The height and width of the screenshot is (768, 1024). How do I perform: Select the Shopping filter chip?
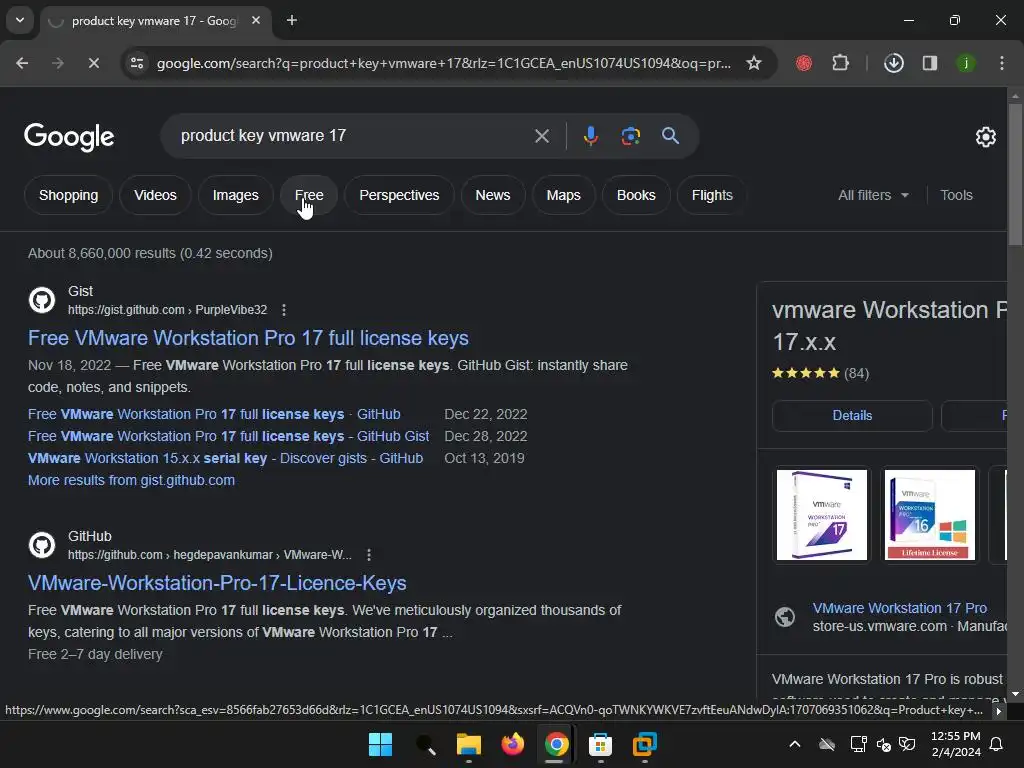[69, 195]
